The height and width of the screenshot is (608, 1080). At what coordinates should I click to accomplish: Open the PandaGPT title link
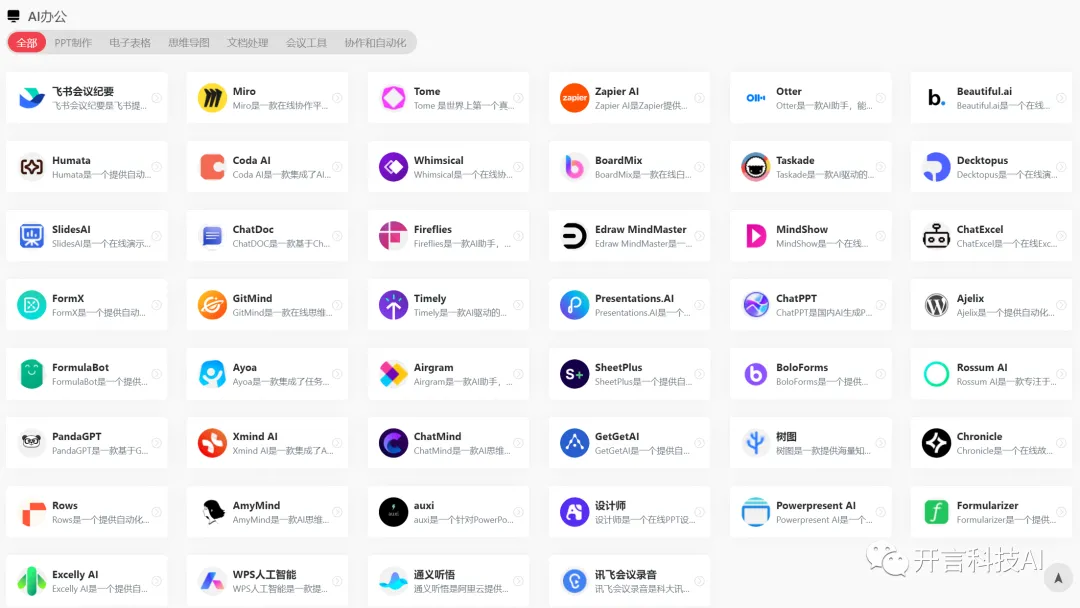click(76, 437)
